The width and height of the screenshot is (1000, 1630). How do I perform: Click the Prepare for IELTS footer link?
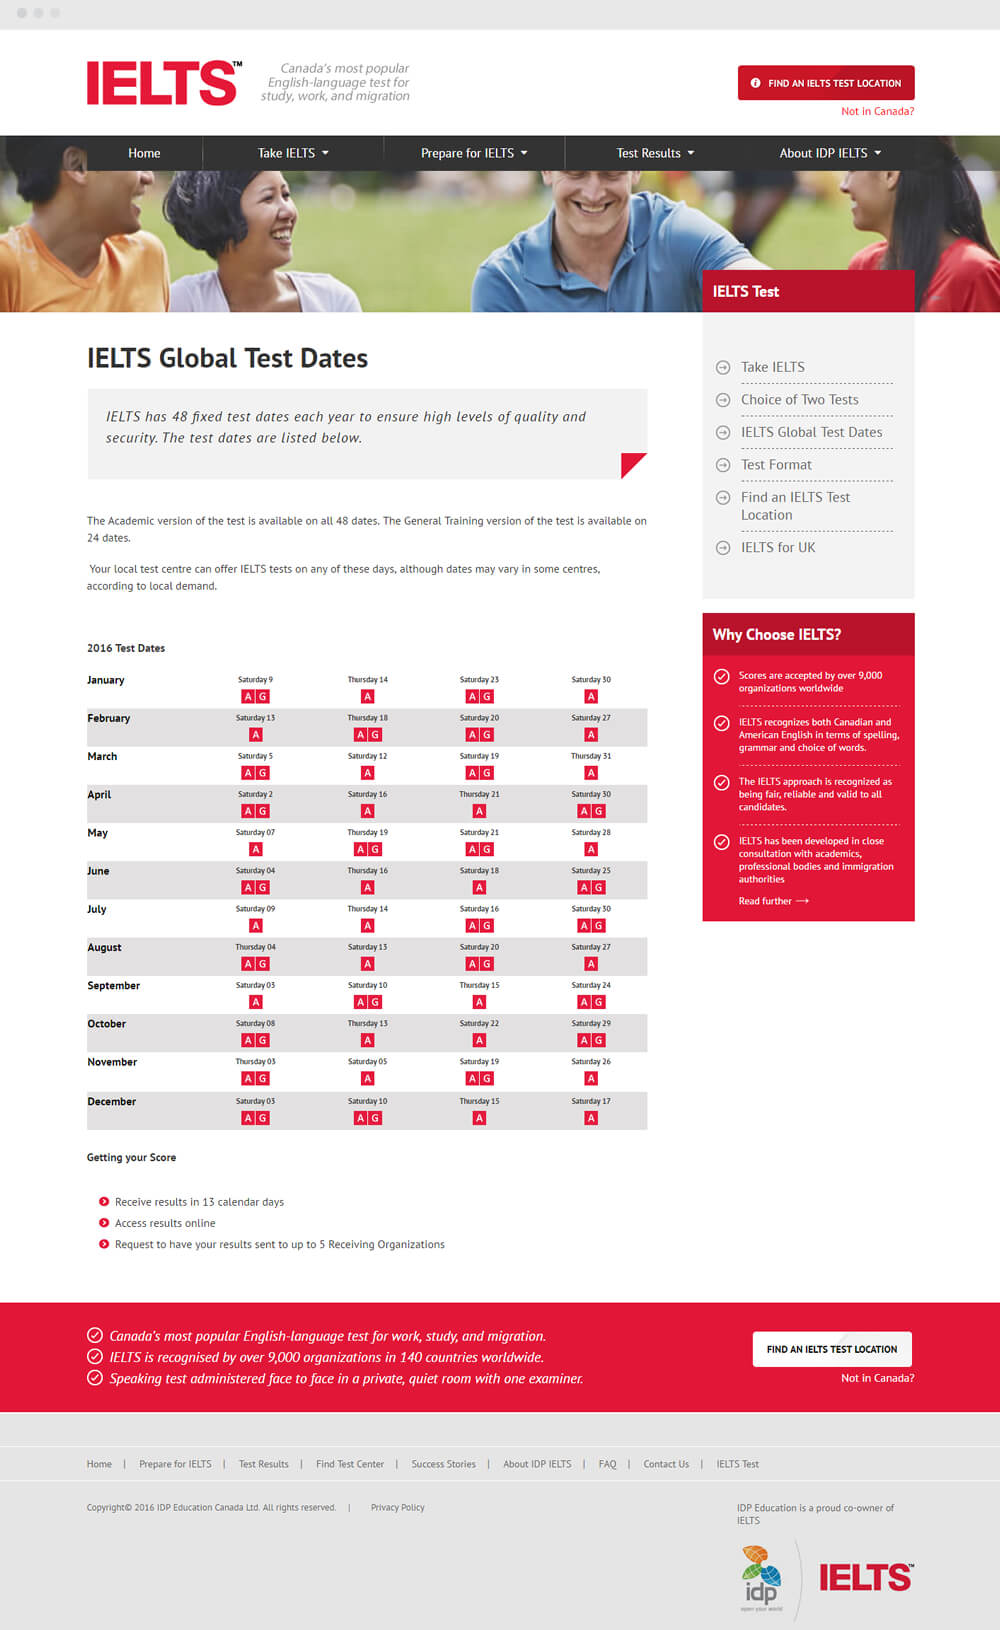[x=175, y=1464]
